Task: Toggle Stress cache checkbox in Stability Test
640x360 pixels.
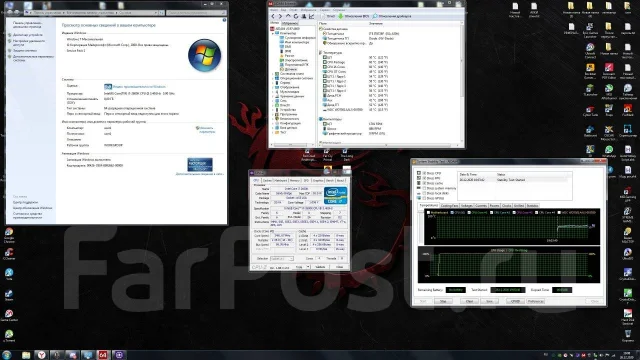Action: coord(424,183)
